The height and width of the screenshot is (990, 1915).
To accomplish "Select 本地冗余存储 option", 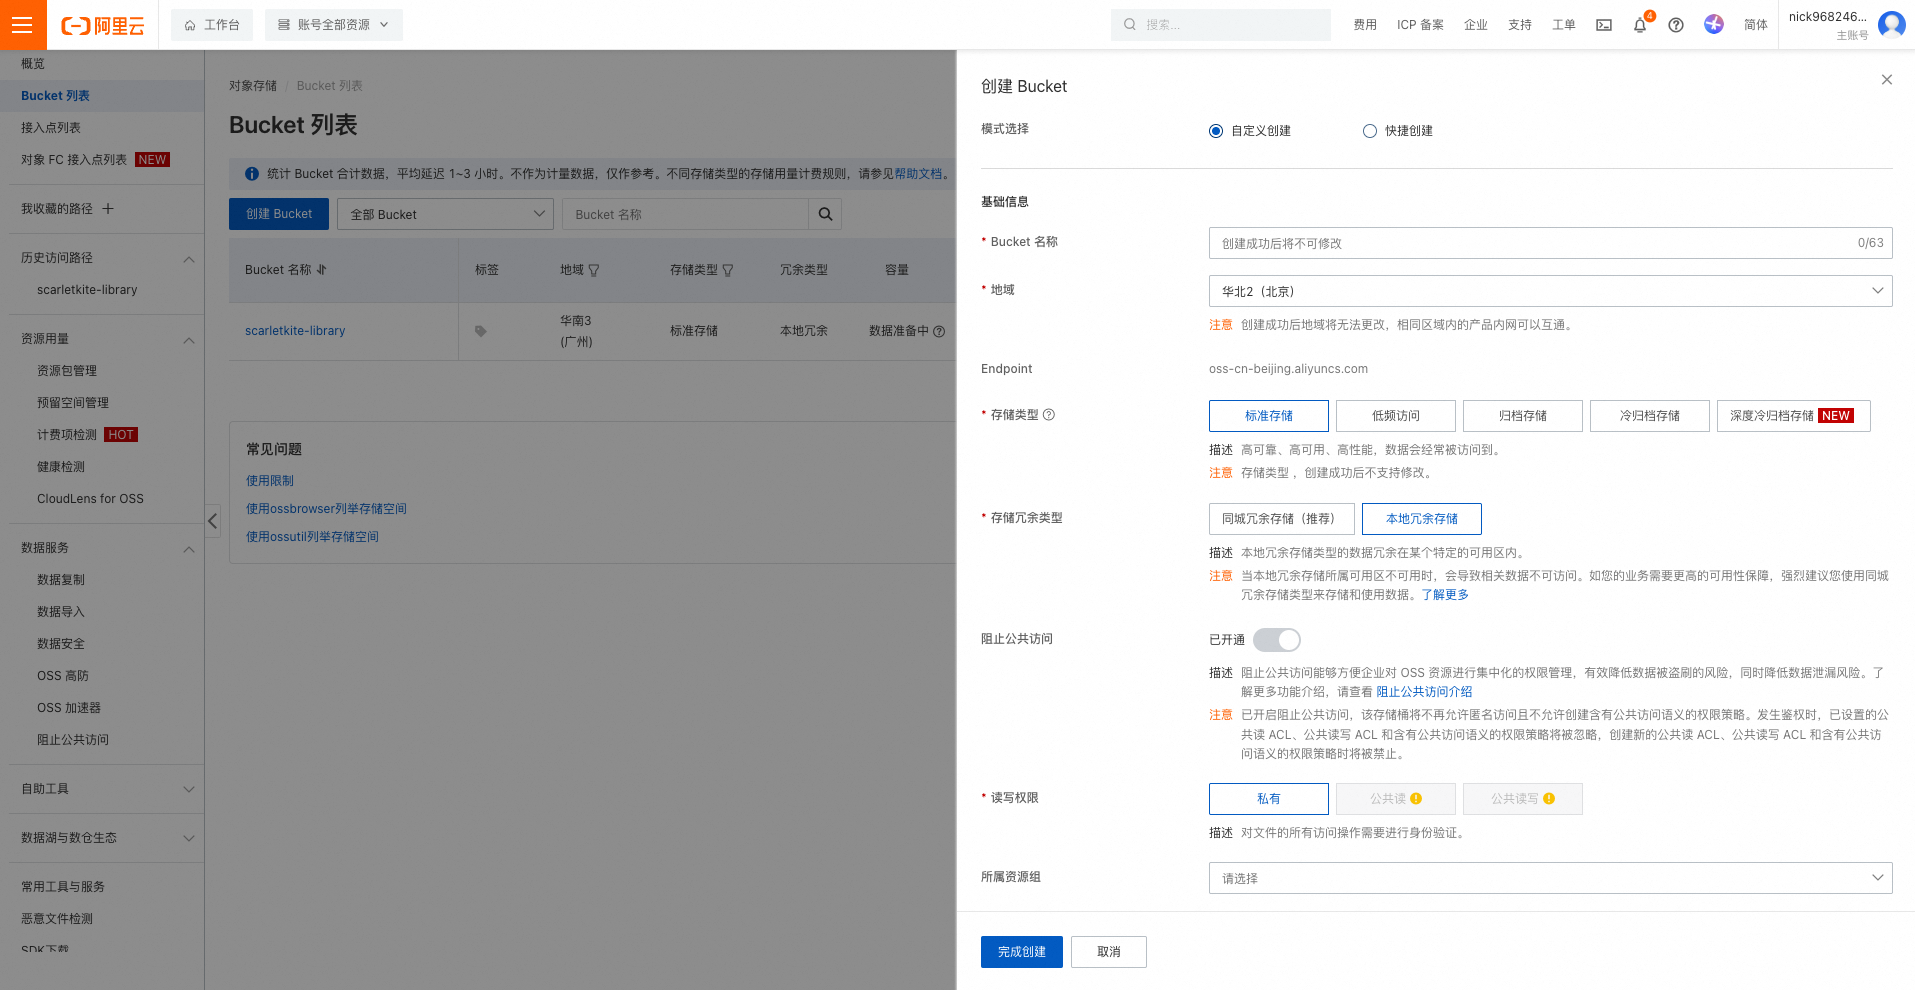I will coord(1422,519).
